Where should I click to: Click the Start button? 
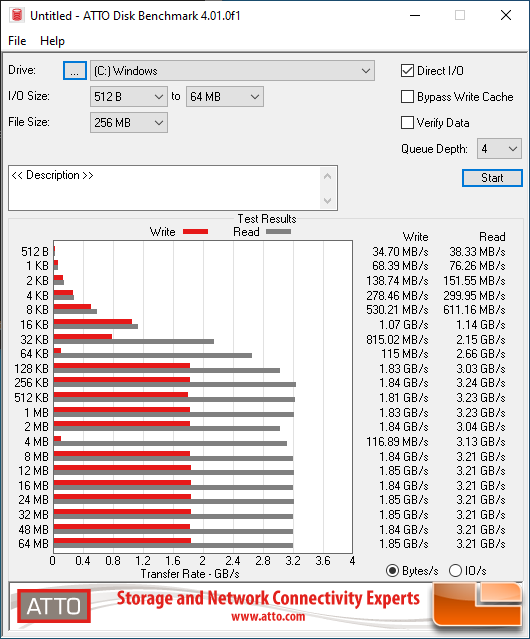492,178
